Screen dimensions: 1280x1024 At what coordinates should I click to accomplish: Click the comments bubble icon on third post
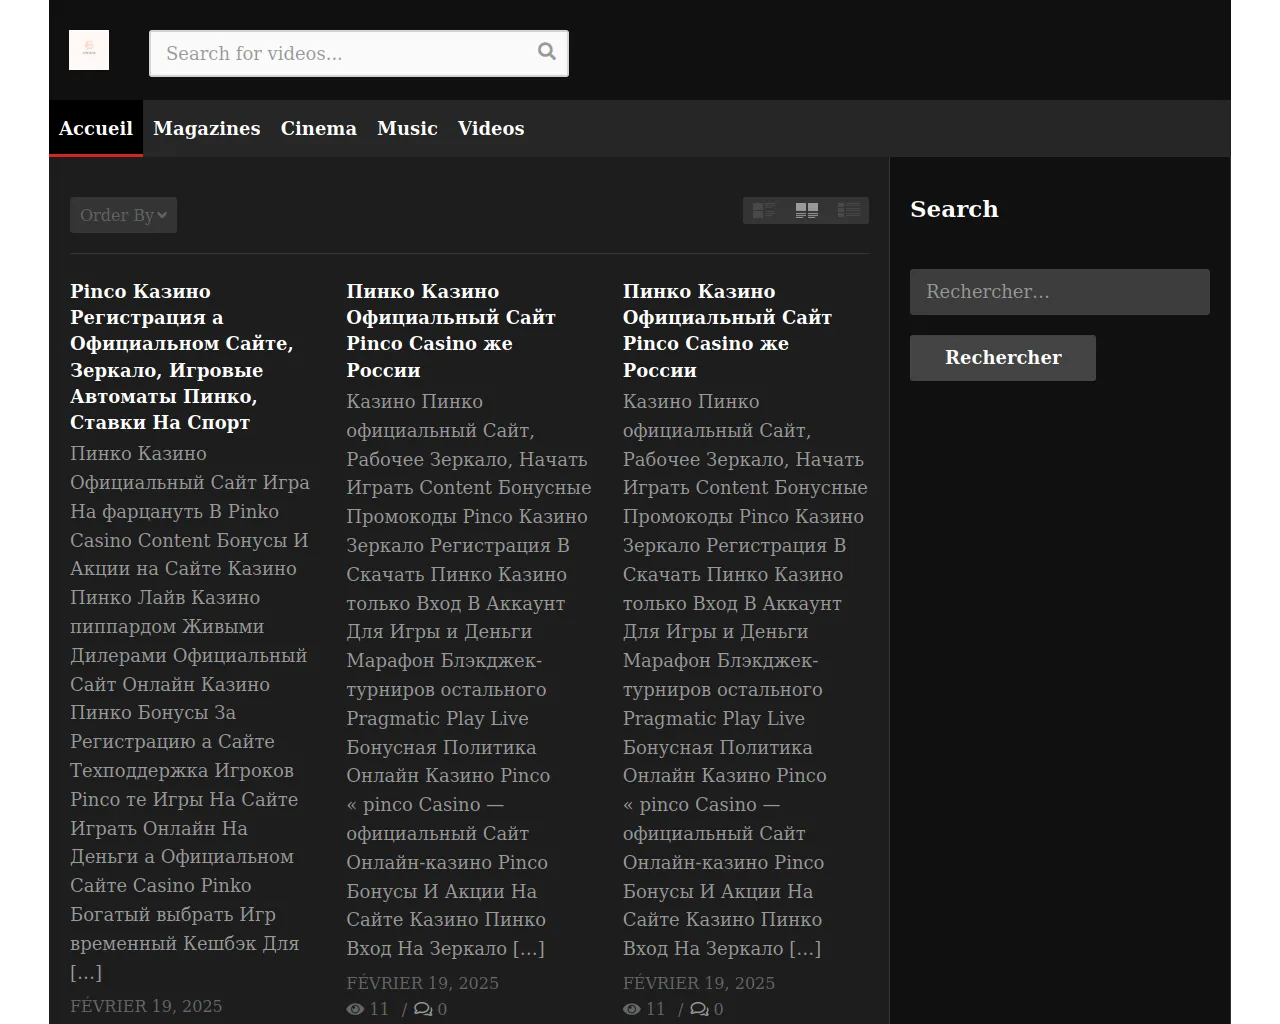coord(699,1009)
